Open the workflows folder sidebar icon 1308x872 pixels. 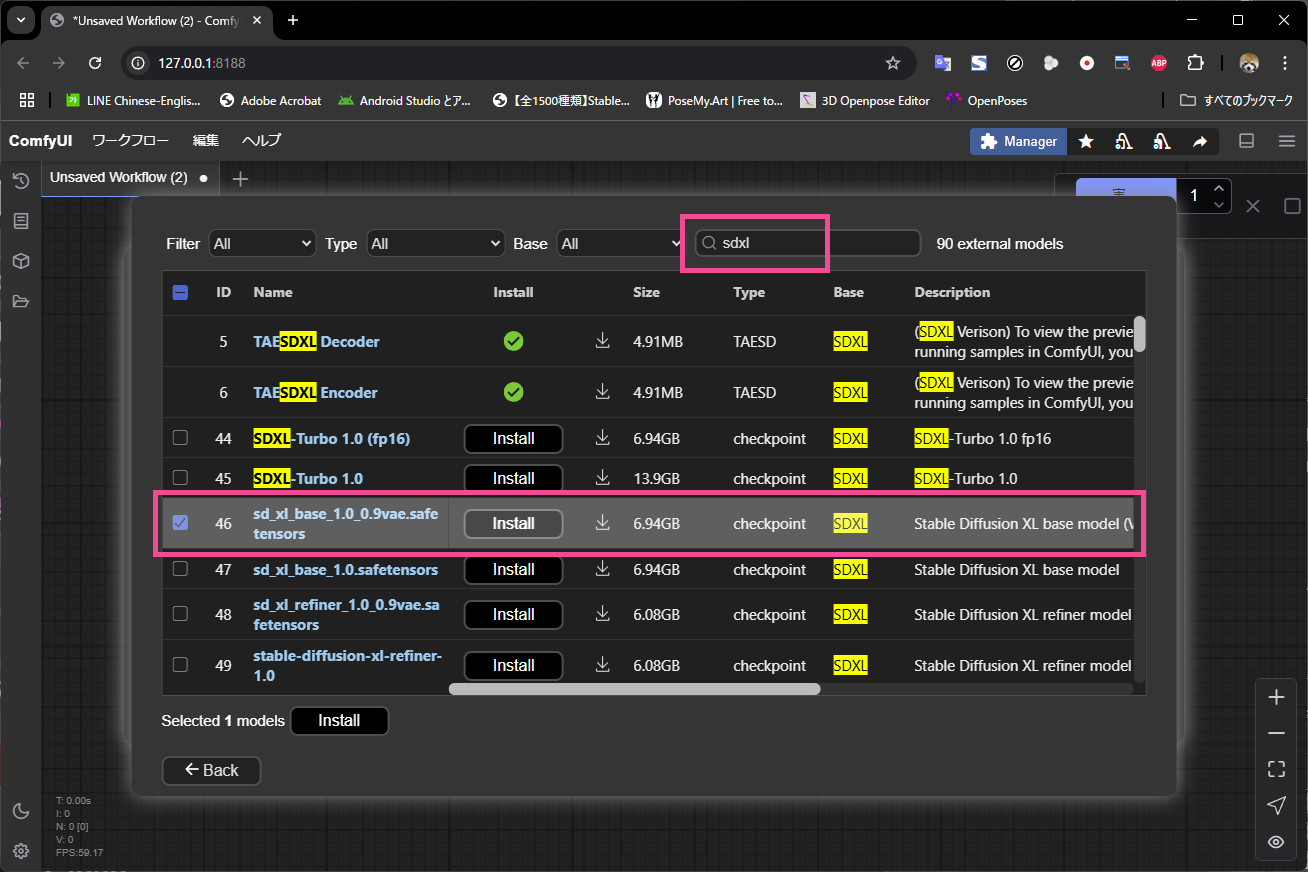point(20,301)
